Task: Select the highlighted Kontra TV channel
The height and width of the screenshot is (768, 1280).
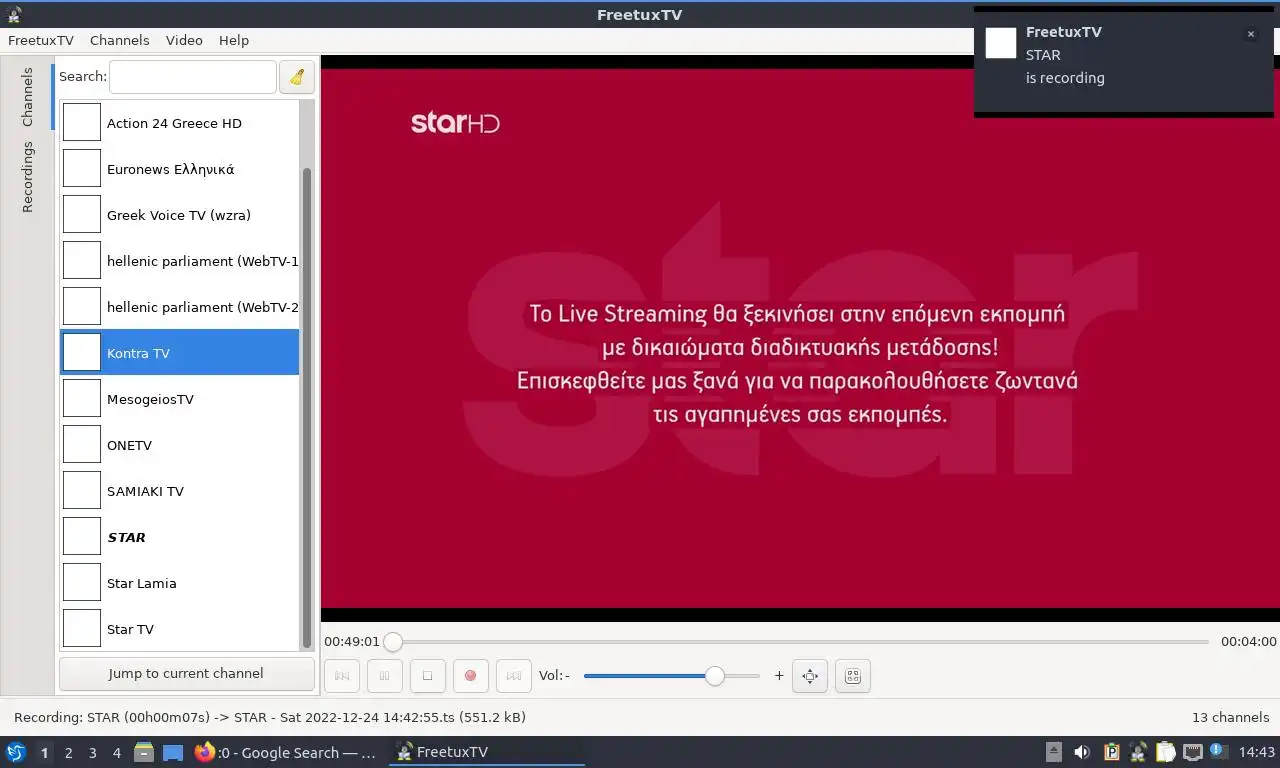Action: click(x=180, y=353)
